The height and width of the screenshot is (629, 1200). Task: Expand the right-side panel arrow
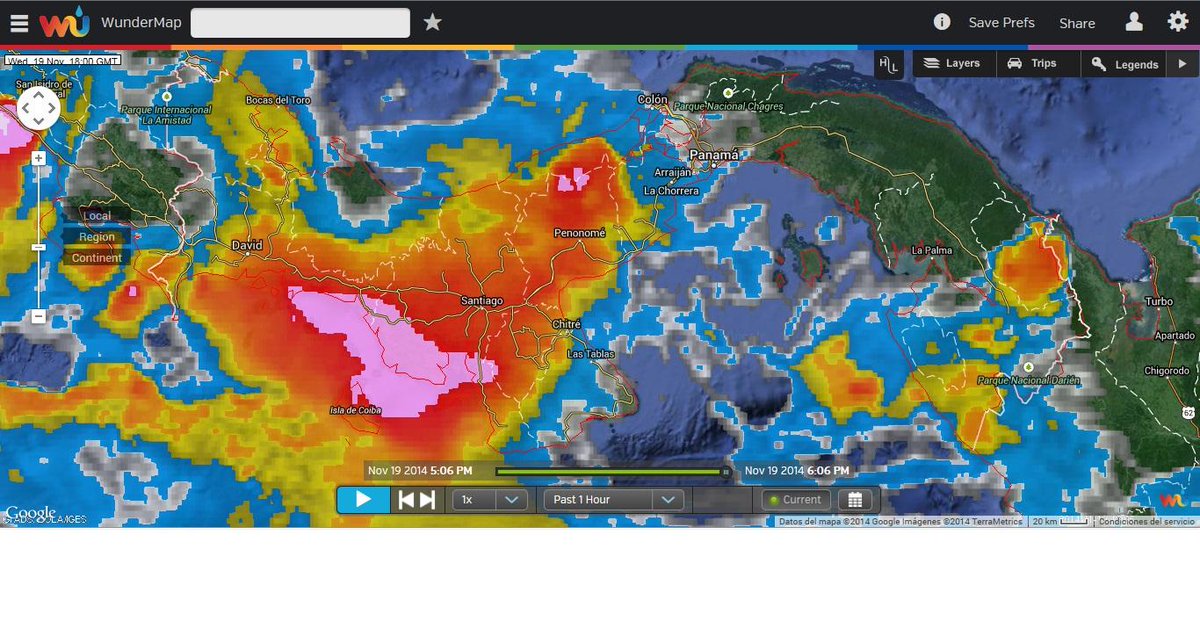[1184, 63]
